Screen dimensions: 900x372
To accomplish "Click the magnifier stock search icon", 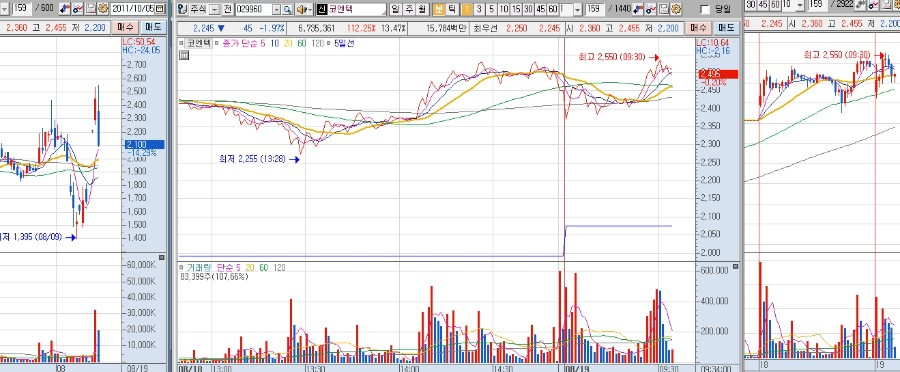I will click(288, 10).
